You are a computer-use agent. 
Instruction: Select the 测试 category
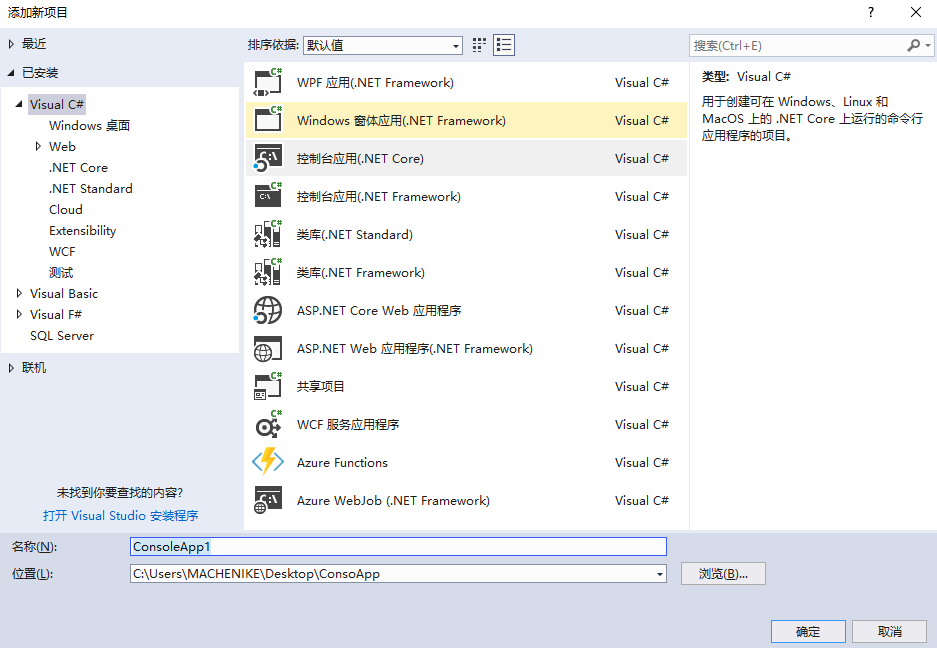61,273
